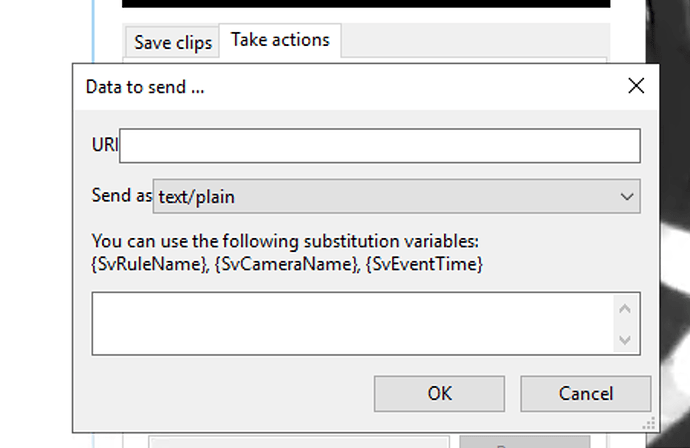Click inside the message body text area
The image size is (690, 448).
[353, 323]
